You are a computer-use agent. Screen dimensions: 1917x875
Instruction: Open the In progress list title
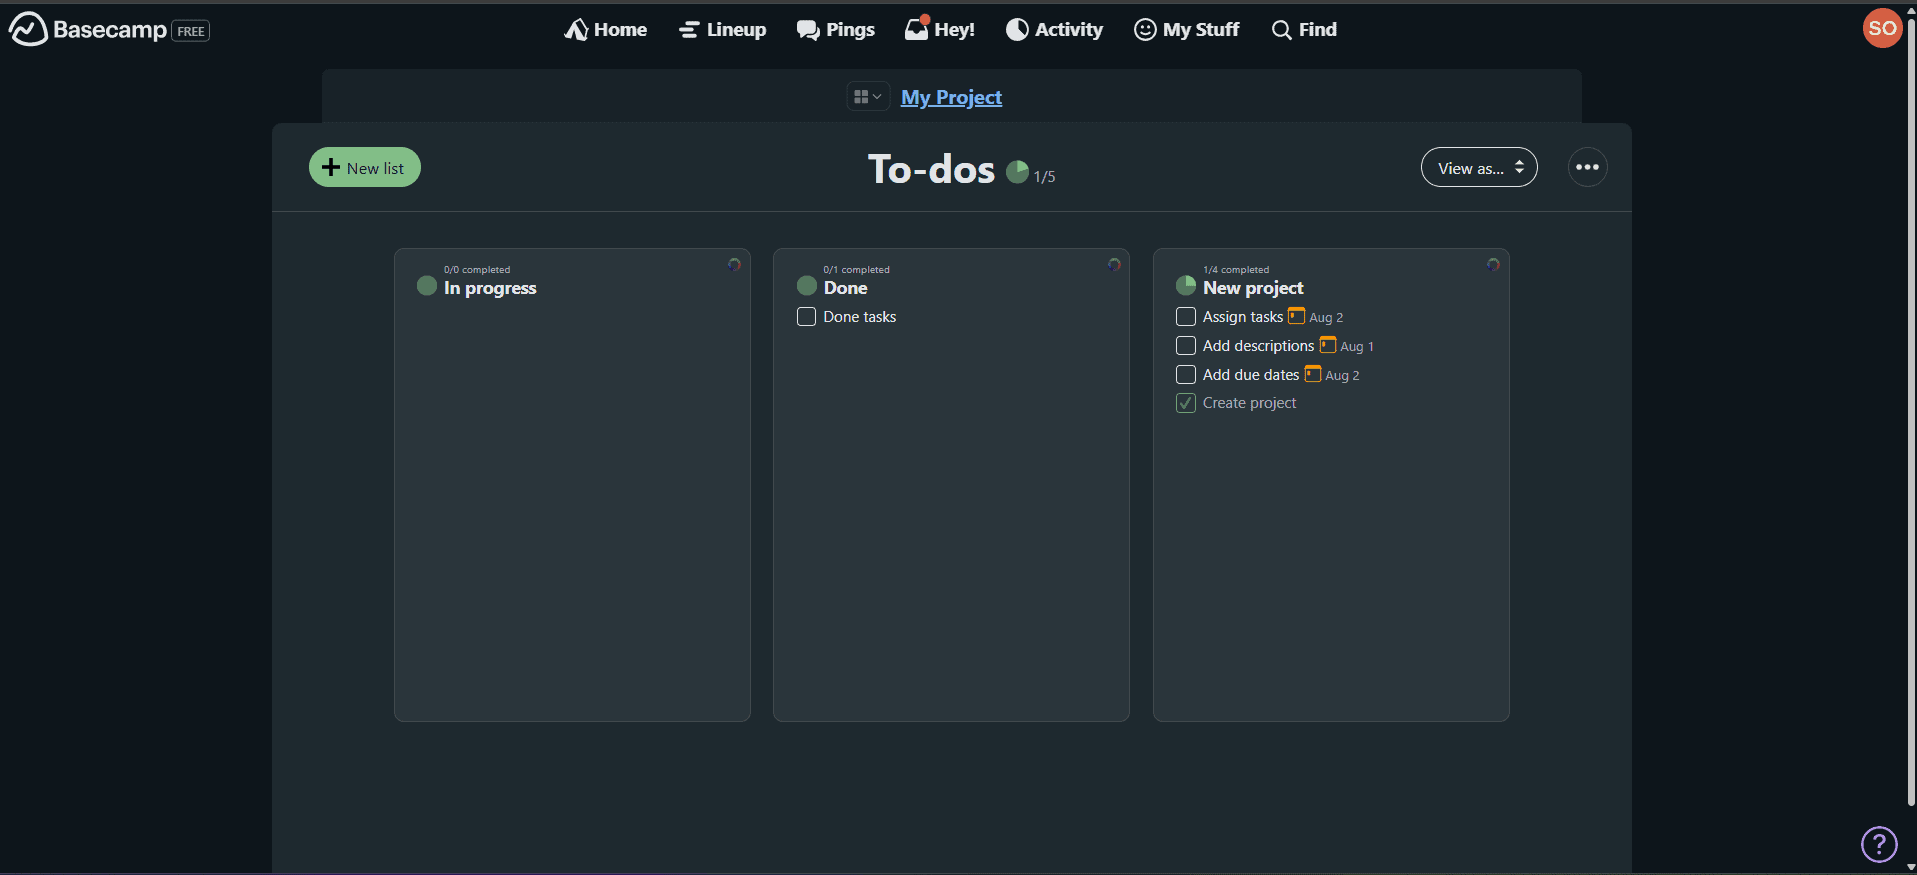pos(490,288)
